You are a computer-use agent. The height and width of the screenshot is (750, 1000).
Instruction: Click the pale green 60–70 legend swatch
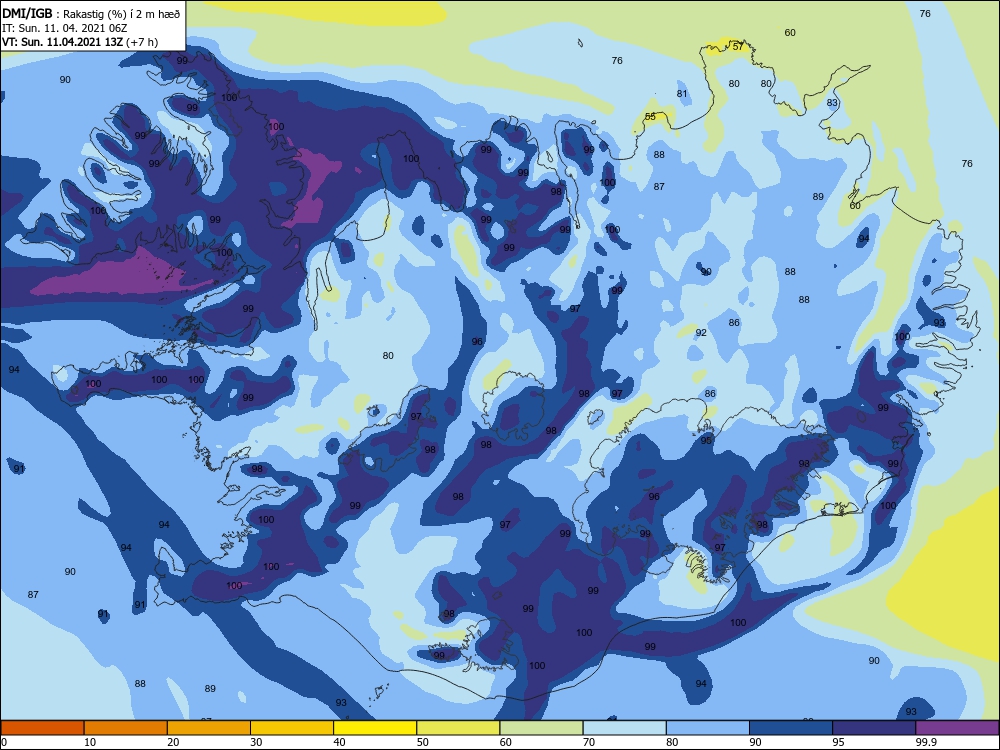pos(541,728)
